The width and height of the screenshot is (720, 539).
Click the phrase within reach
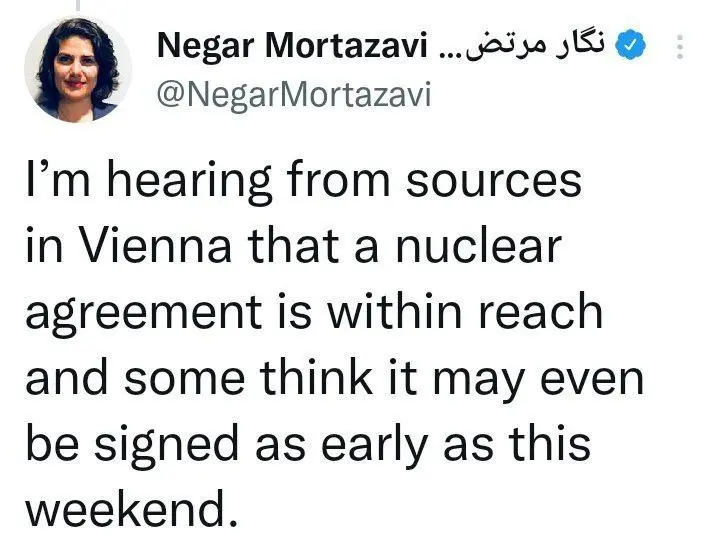point(464,311)
